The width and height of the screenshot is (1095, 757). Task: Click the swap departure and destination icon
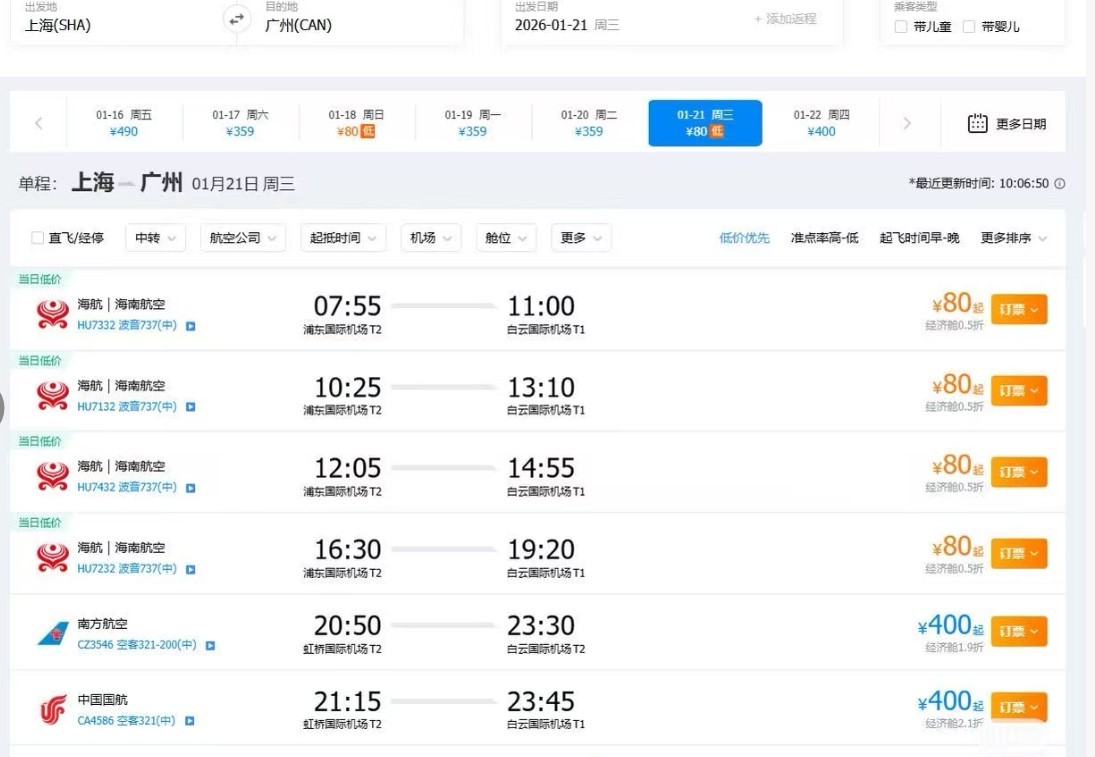tap(236, 17)
